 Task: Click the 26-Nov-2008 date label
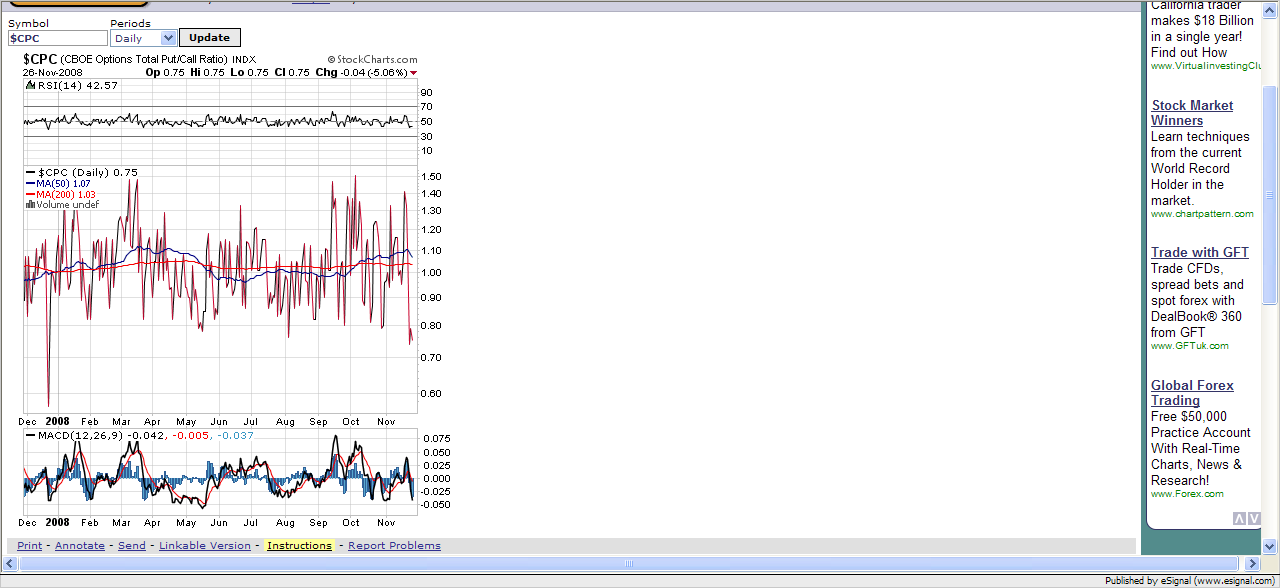[53, 72]
